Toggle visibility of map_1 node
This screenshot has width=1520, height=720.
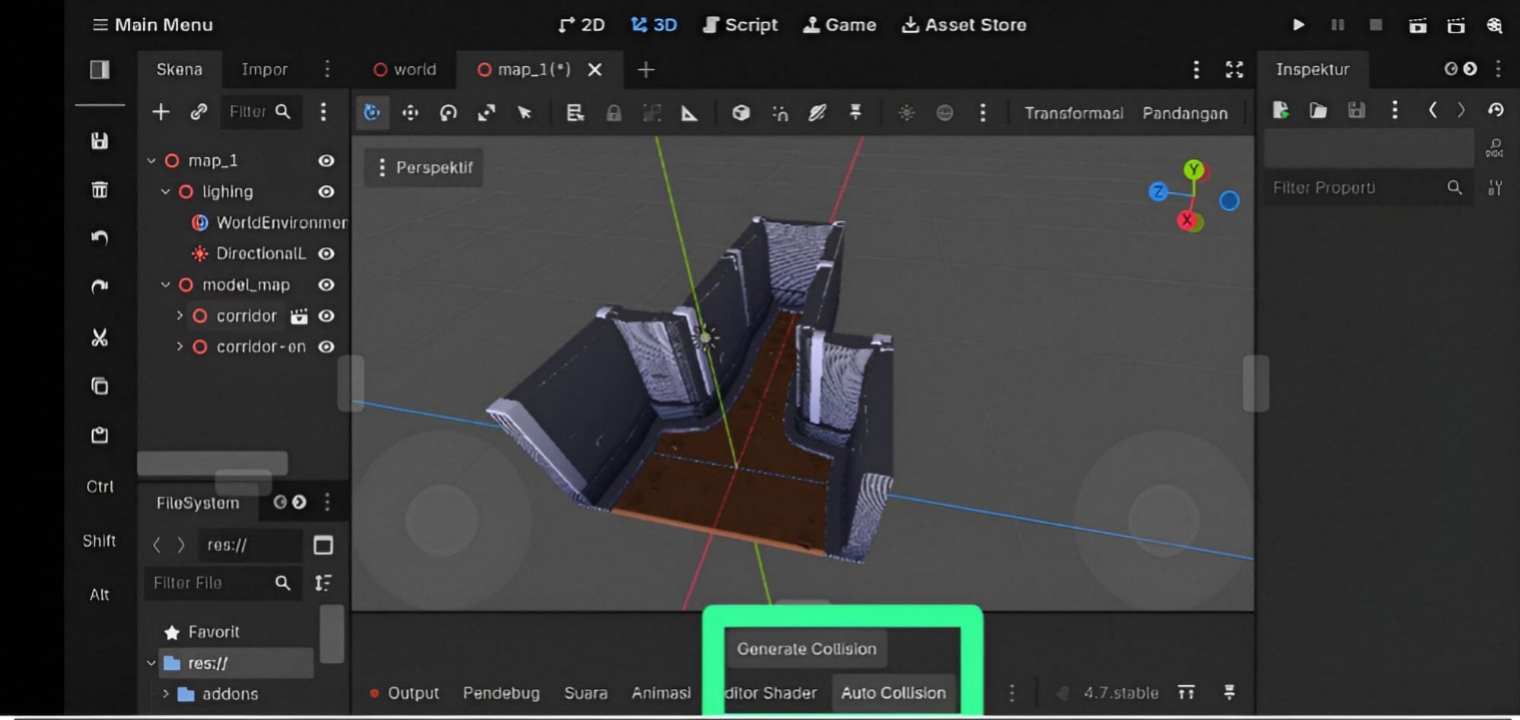[326, 160]
